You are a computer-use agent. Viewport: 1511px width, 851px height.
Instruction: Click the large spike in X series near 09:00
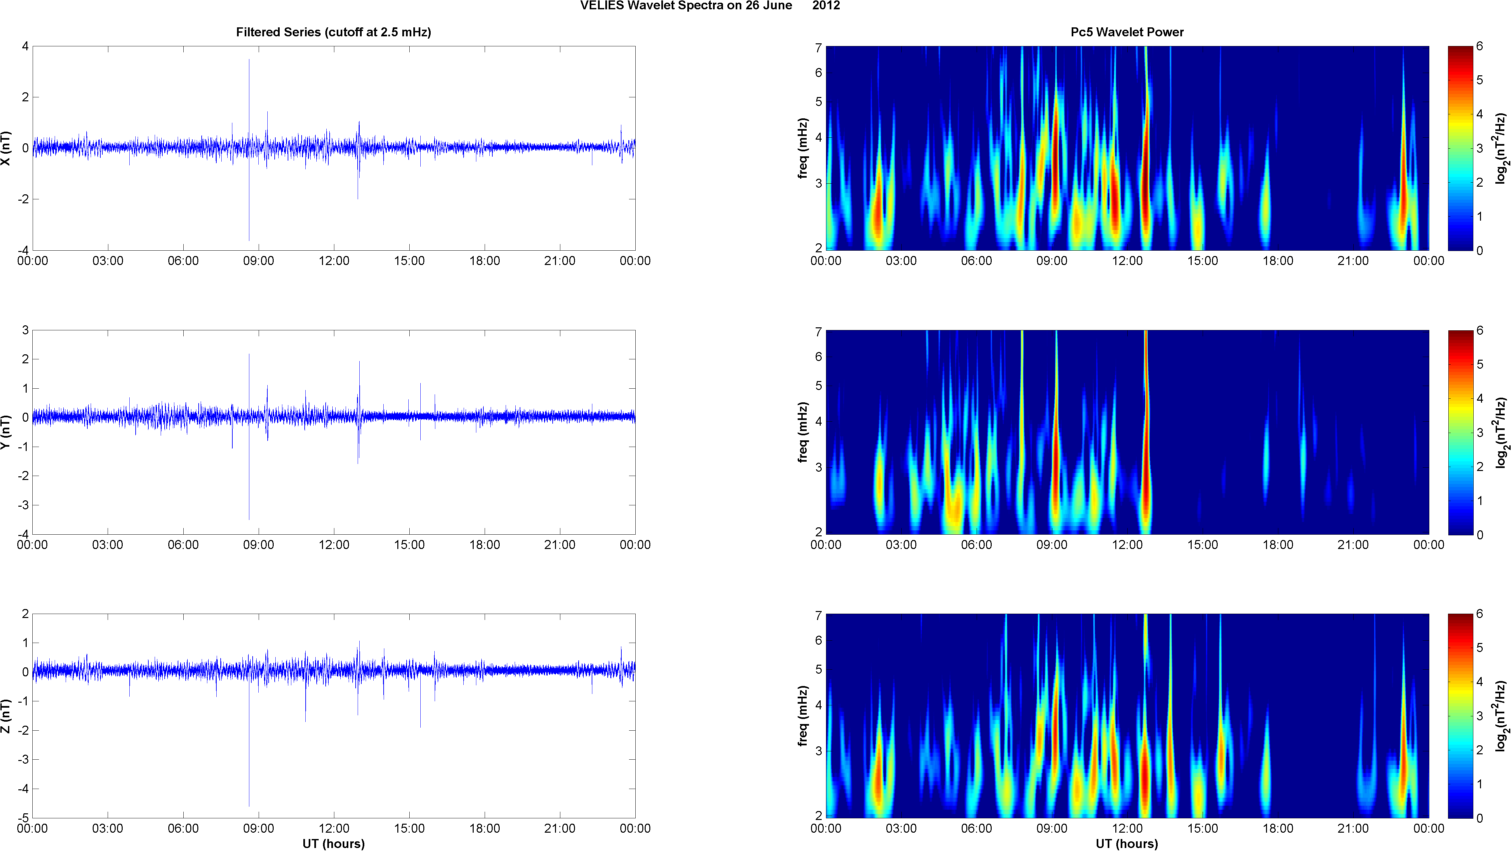point(249,150)
